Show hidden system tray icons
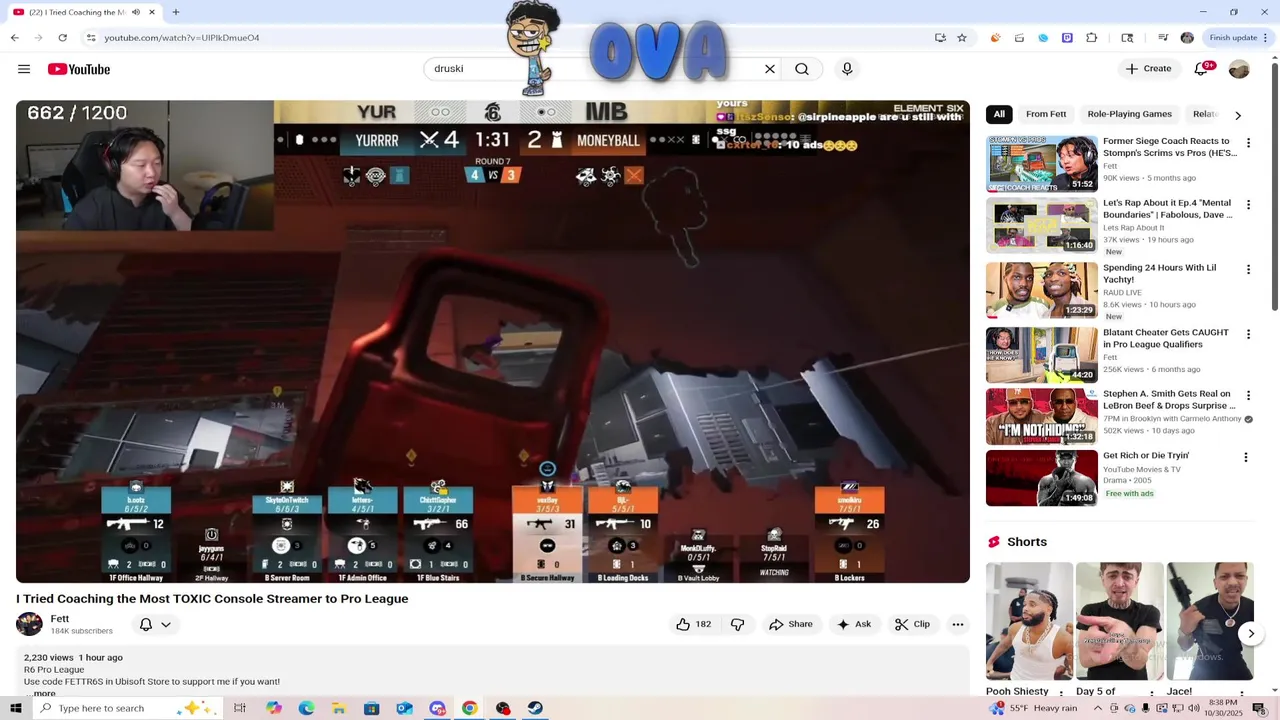This screenshot has width=1280, height=720. [1098, 708]
